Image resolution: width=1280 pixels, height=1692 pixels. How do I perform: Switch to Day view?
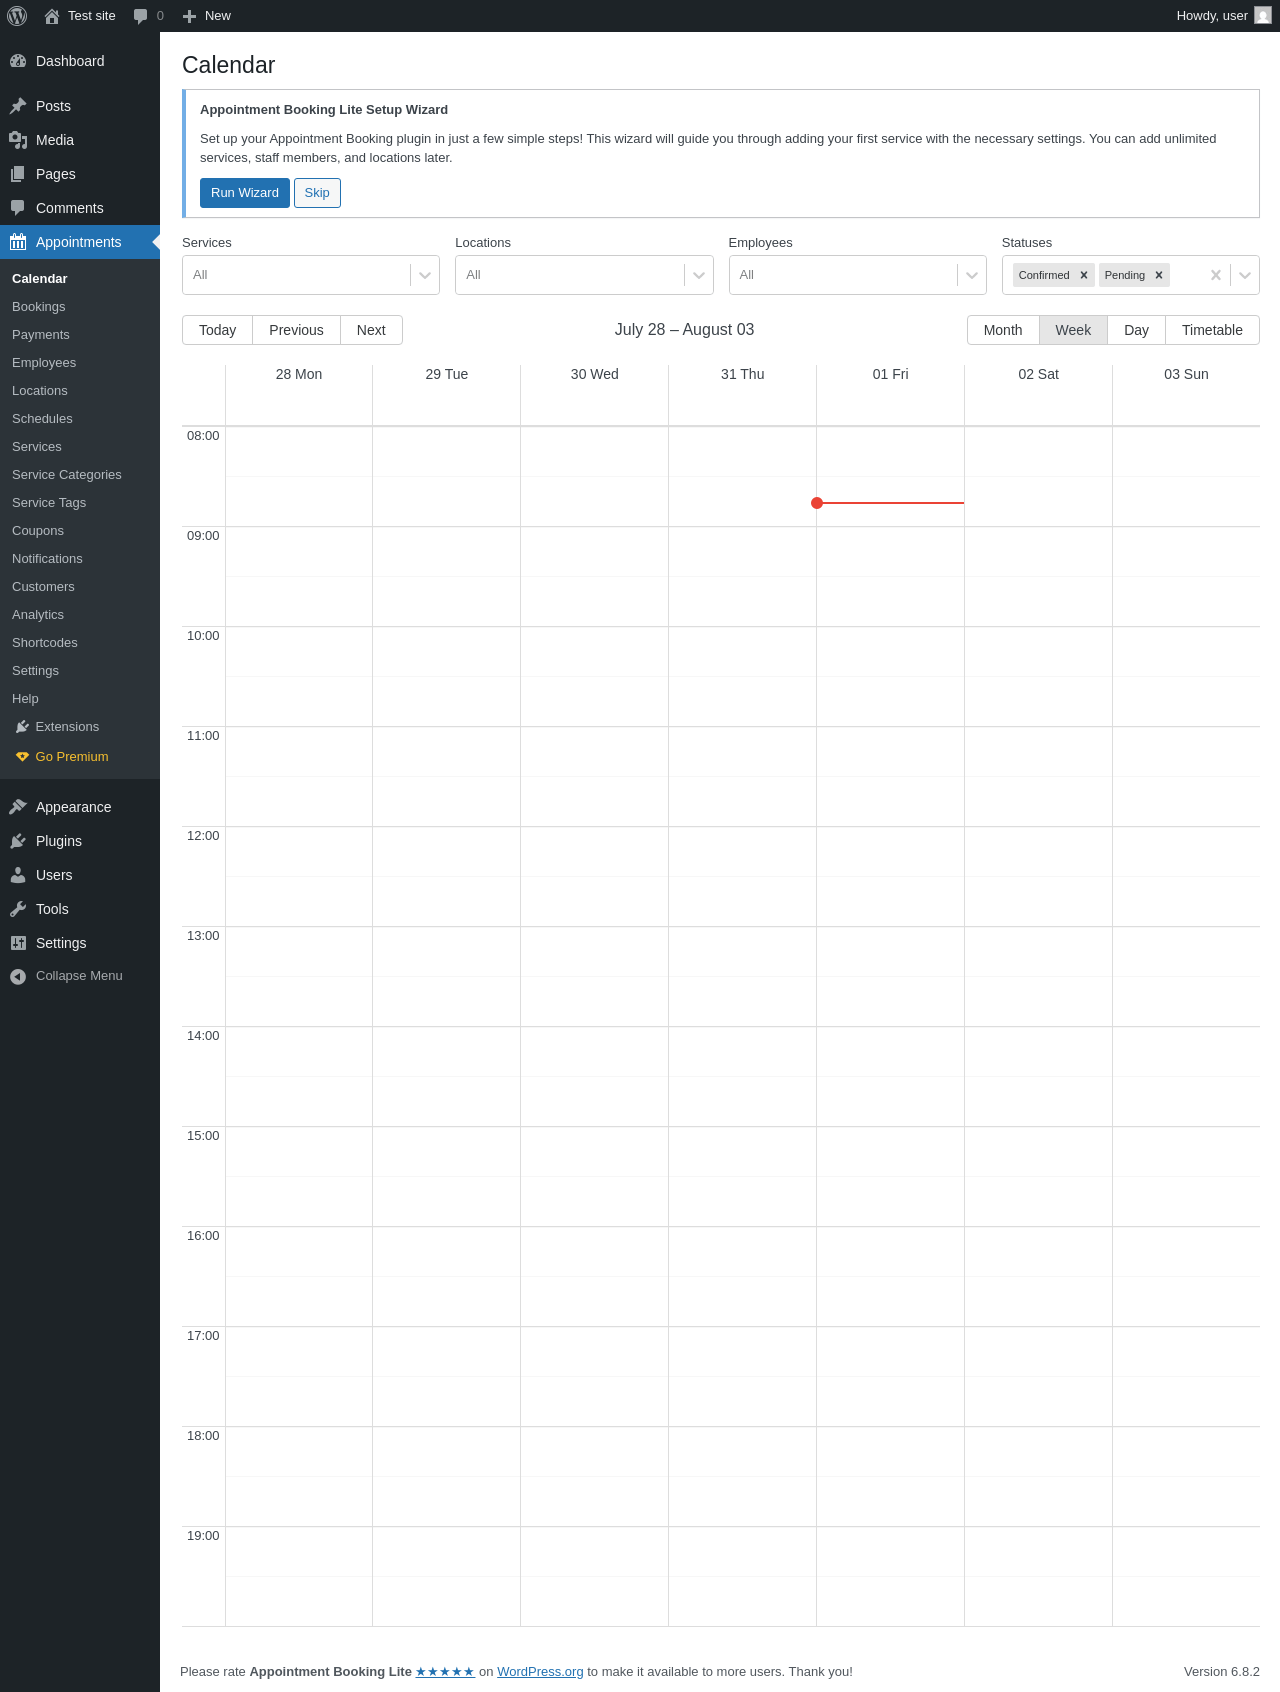tap(1136, 330)
